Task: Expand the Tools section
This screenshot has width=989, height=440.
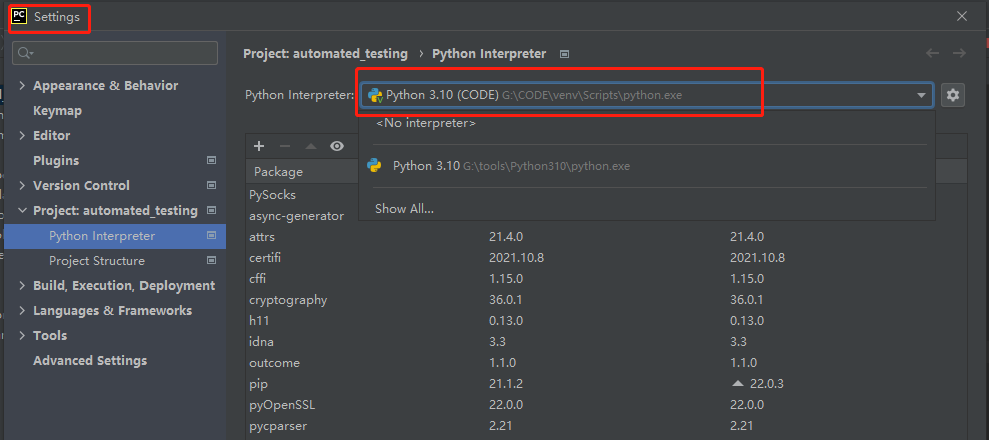Action: click(22, 335)
